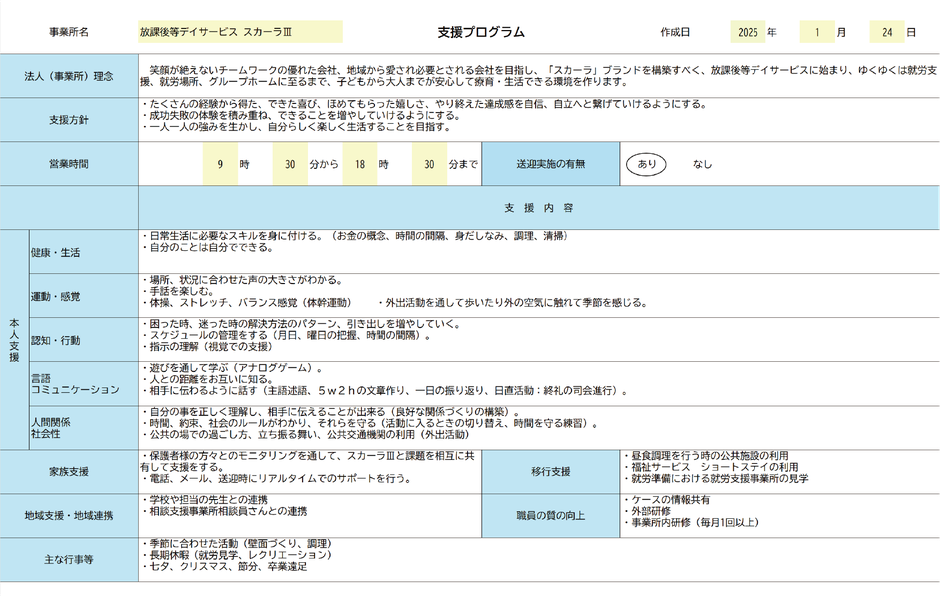Click the 事業所名 field showing 放課後等デイサービス スカーラⅢ
Viewport: 940px width, 596px height.
coord(240,32)
